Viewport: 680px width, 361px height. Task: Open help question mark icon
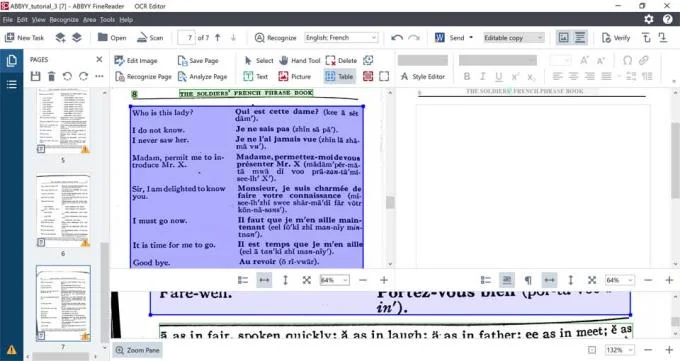tap(668, 19)
